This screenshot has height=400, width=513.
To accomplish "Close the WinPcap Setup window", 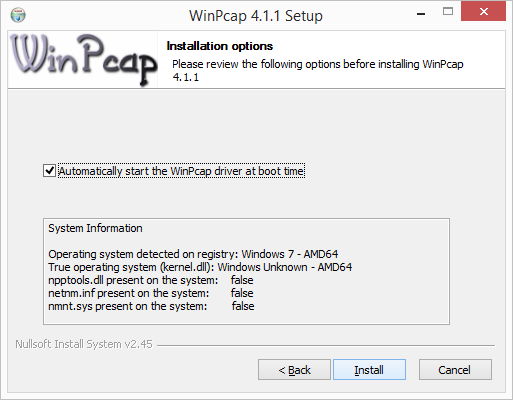I will pos(483,12).
